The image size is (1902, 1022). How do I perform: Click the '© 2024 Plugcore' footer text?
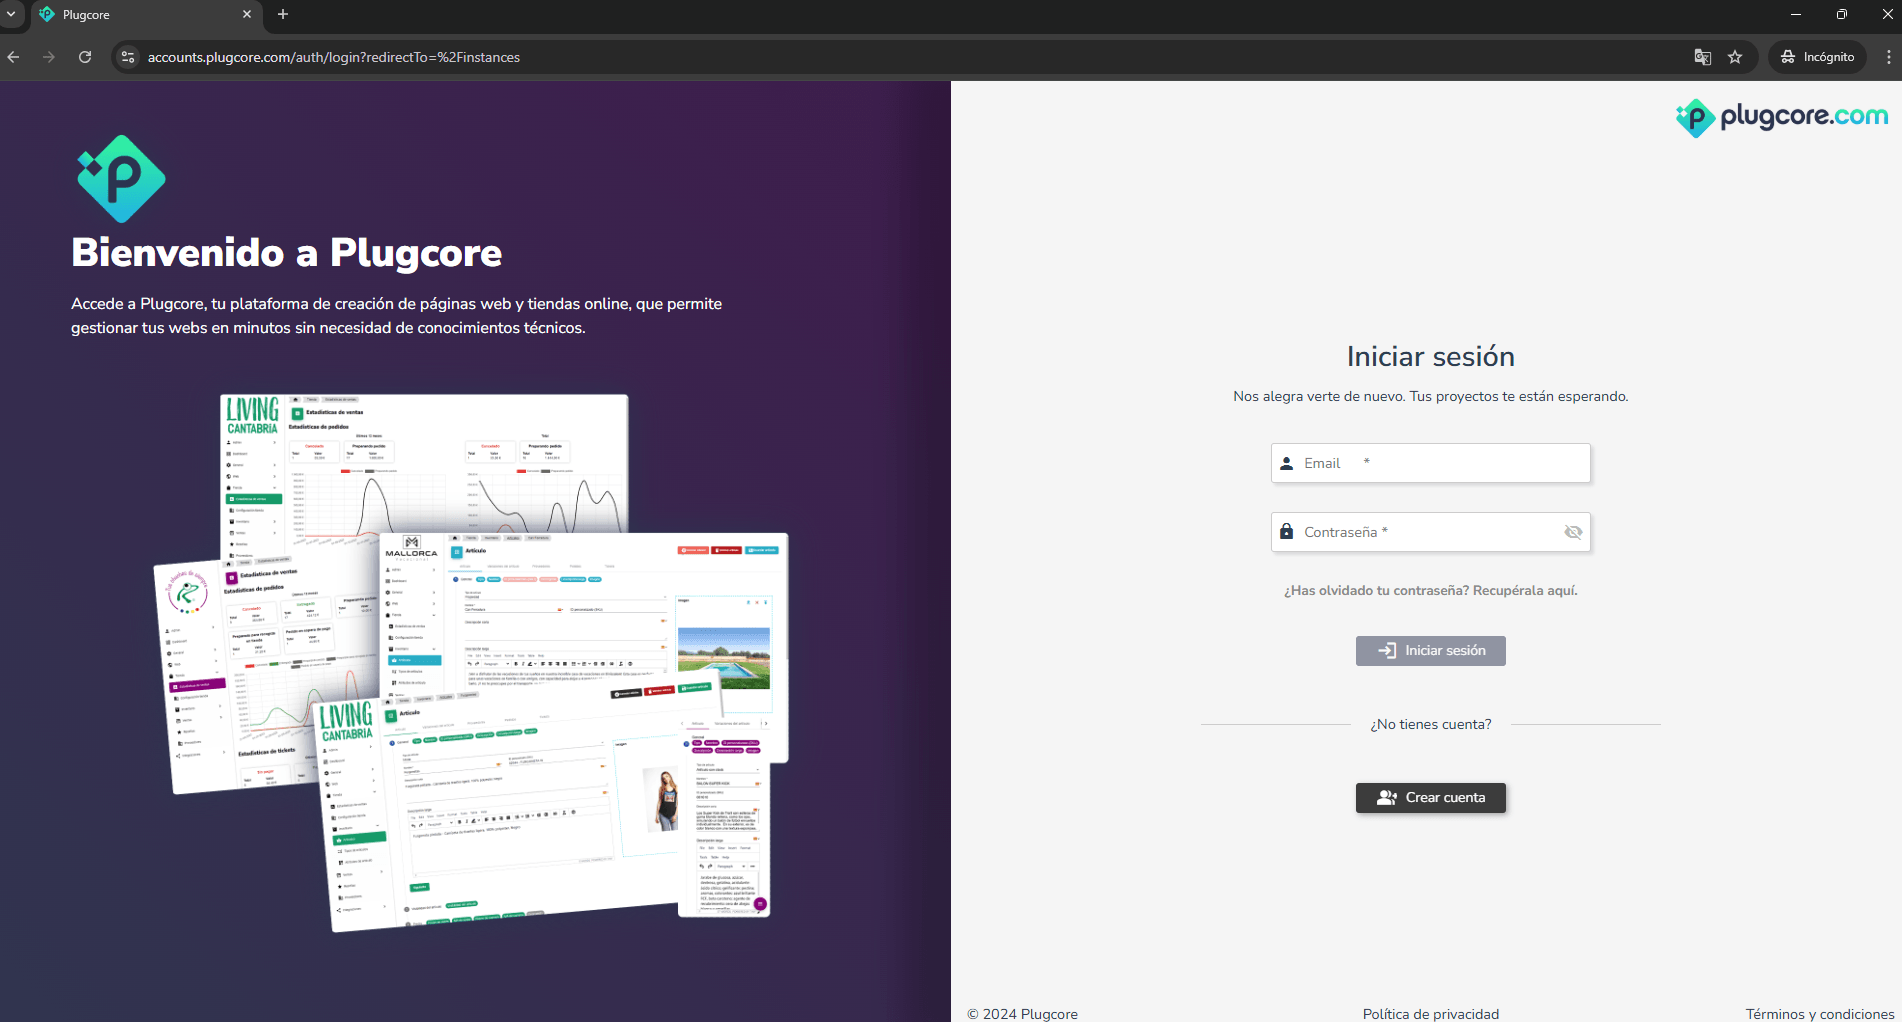pos(1022,1014)
